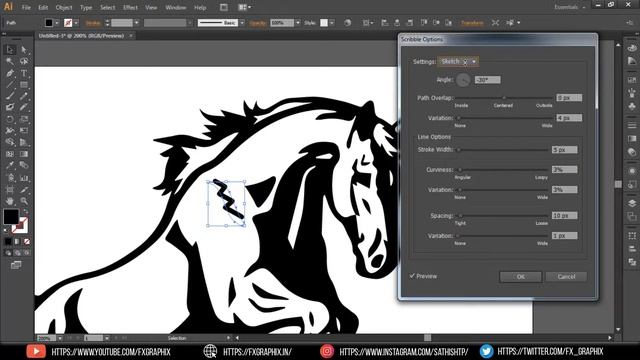Reset to default fill and stroke

tap(6, 230)
